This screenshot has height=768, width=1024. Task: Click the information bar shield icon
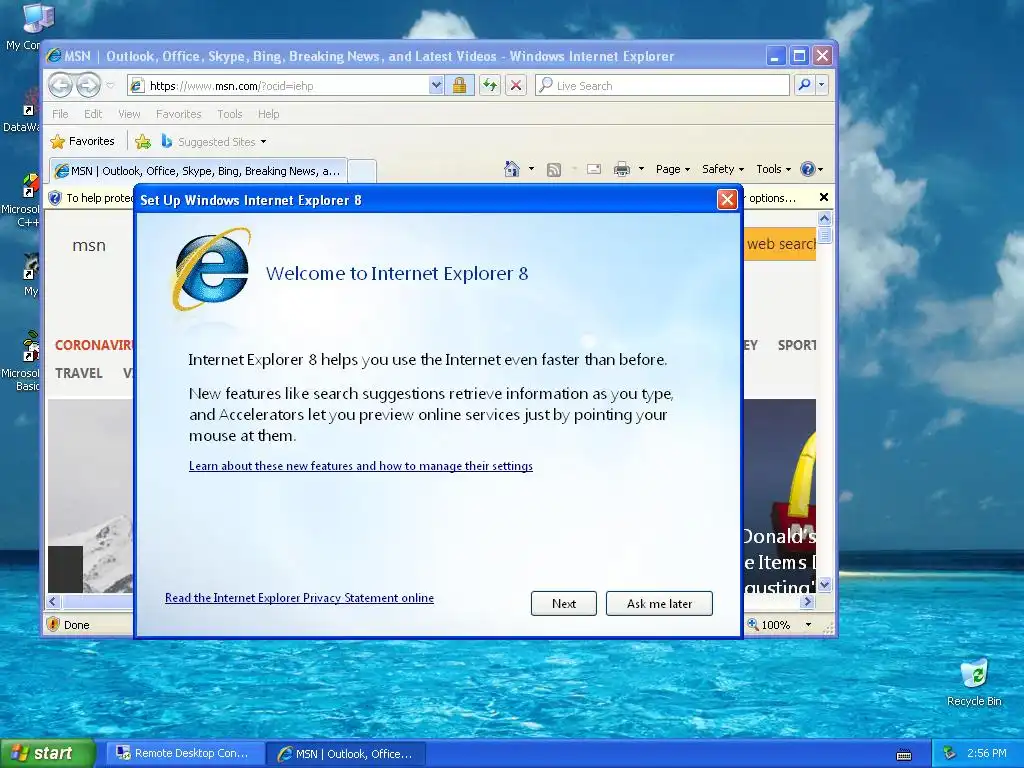coord(56,198)
